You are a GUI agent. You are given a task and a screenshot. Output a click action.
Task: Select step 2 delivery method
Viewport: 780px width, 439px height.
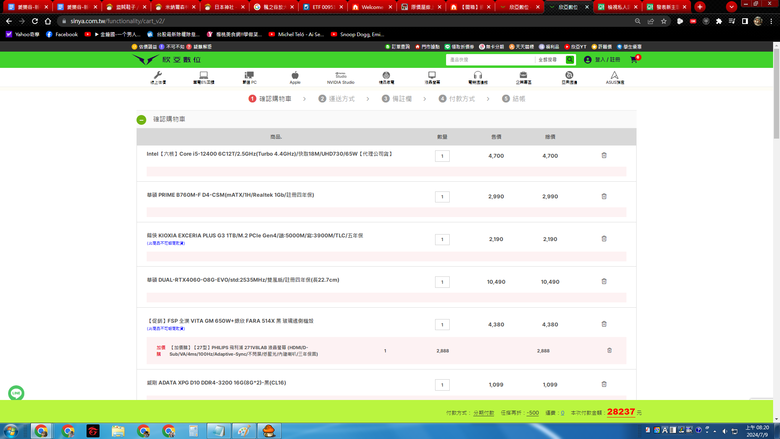[337, 99]
